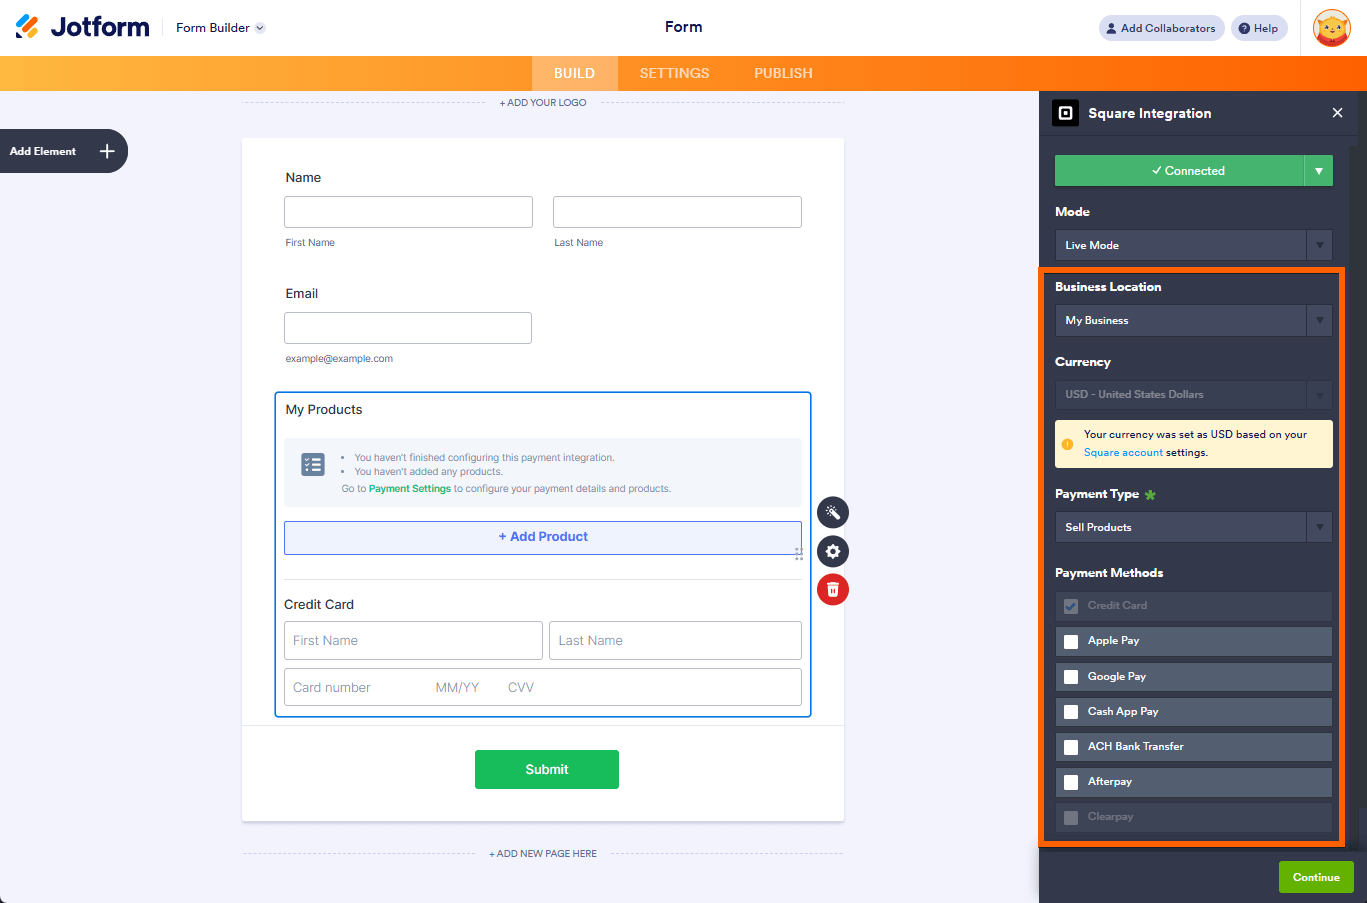
Task: Toggle the Credit Card payment method checkbox
Action: click(1071, 606)
